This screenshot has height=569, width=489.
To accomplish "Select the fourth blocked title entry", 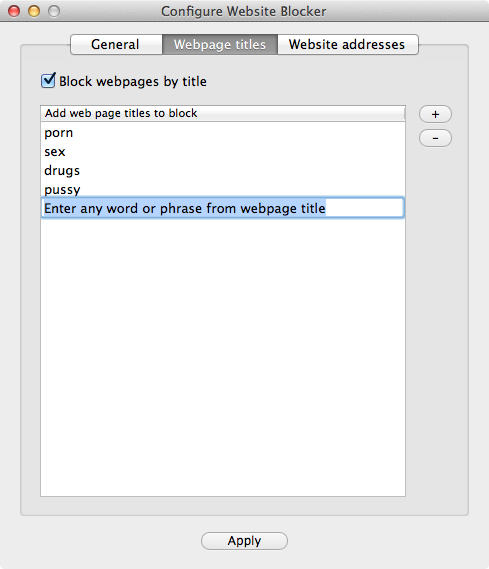I will (x=223, y=189).
